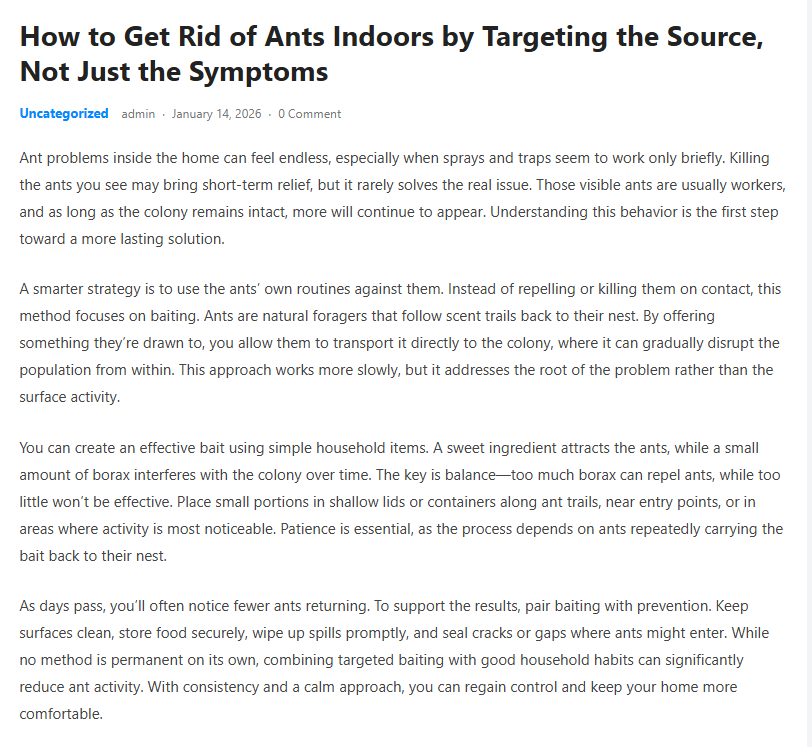
Task: Click the "Uncategorized" category link
Action: [64, 114]
